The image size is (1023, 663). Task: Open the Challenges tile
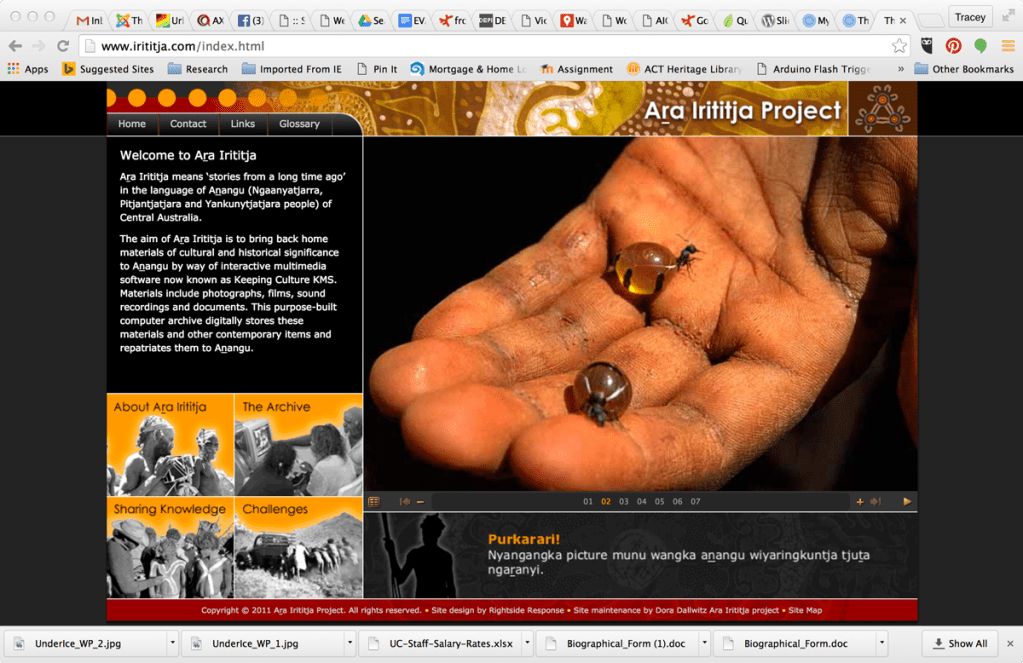click(299, 547)
